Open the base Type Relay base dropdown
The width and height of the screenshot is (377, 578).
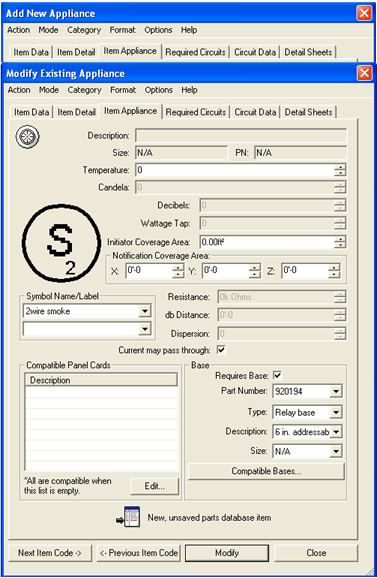coord(336,412)
